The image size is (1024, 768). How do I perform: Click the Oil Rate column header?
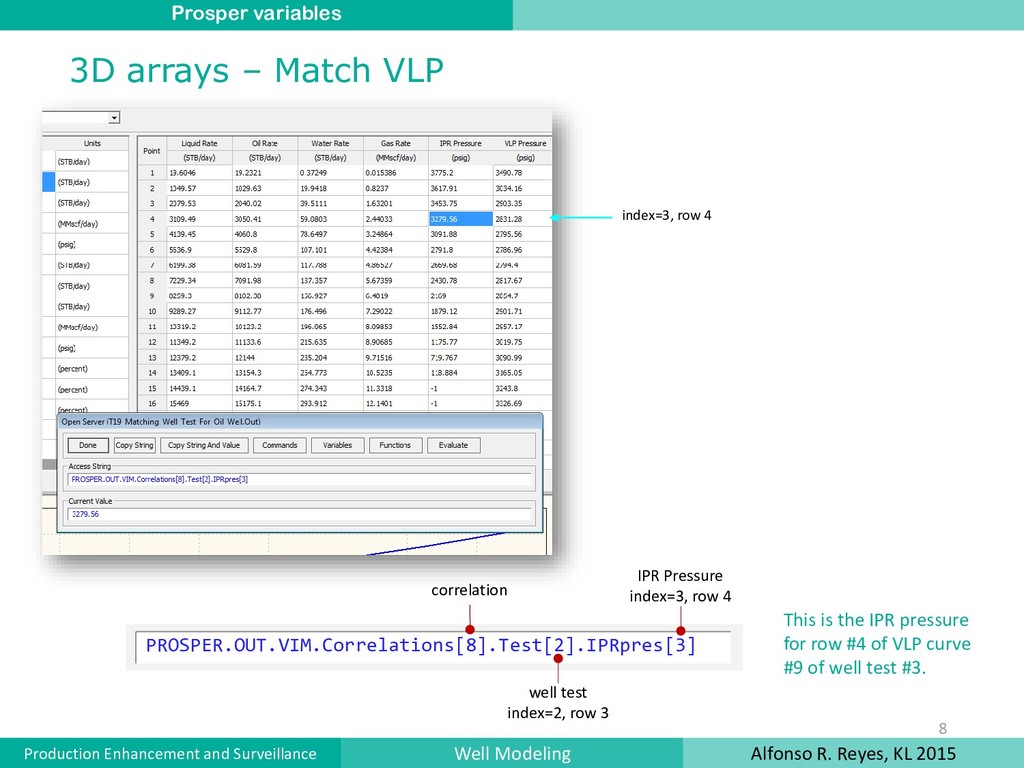click(264, 144)
